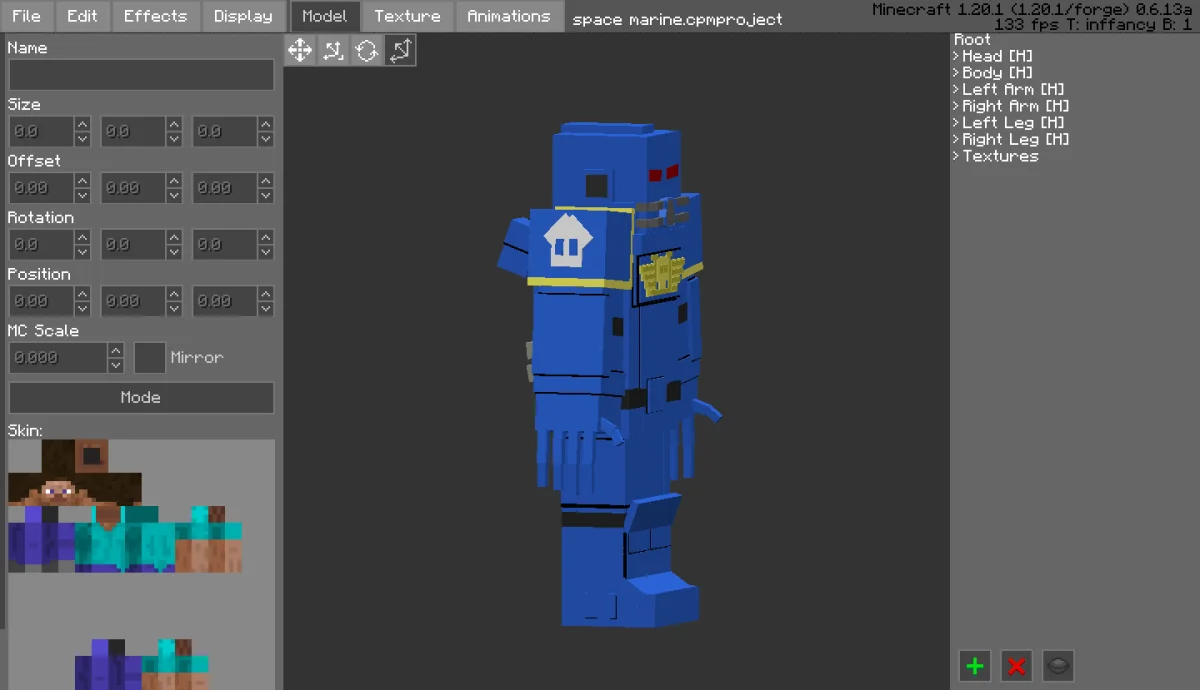Click the last Size value field
The height and width of the screenshot is (690, 1200).
click(x=225, y=132)
